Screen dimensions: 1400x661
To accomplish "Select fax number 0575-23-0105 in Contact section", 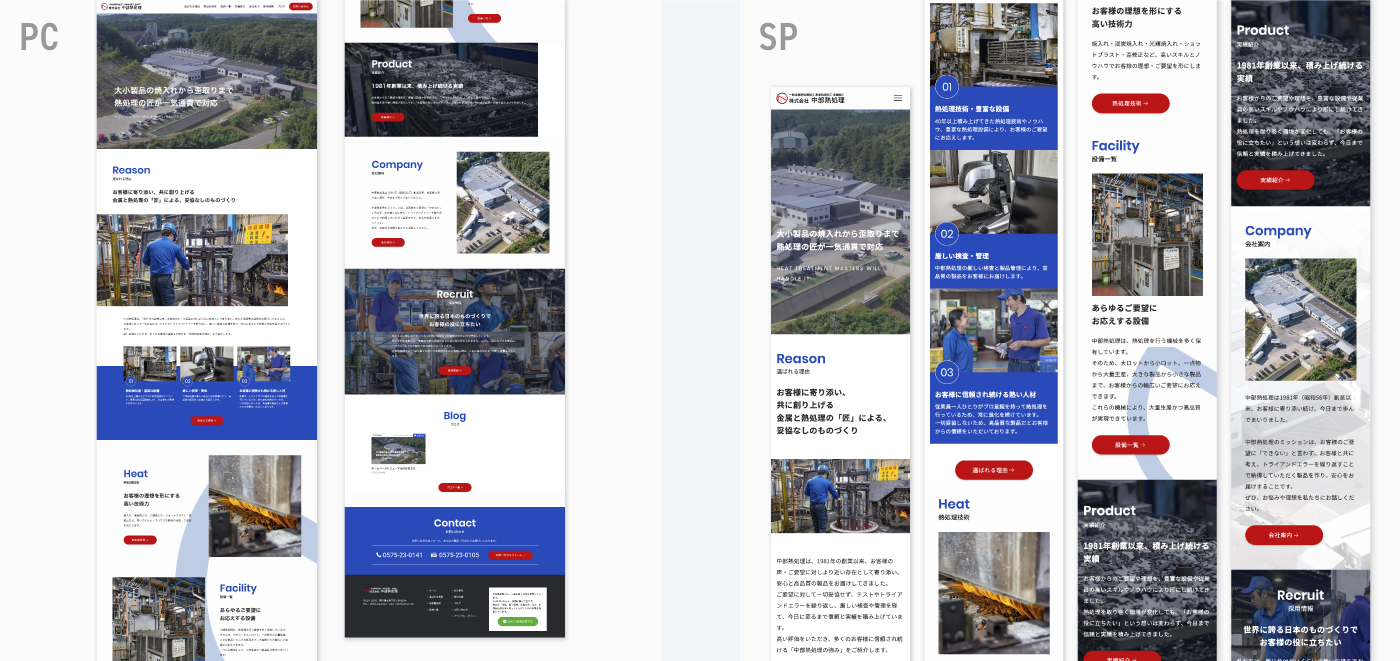I will (x=460, y=555).
